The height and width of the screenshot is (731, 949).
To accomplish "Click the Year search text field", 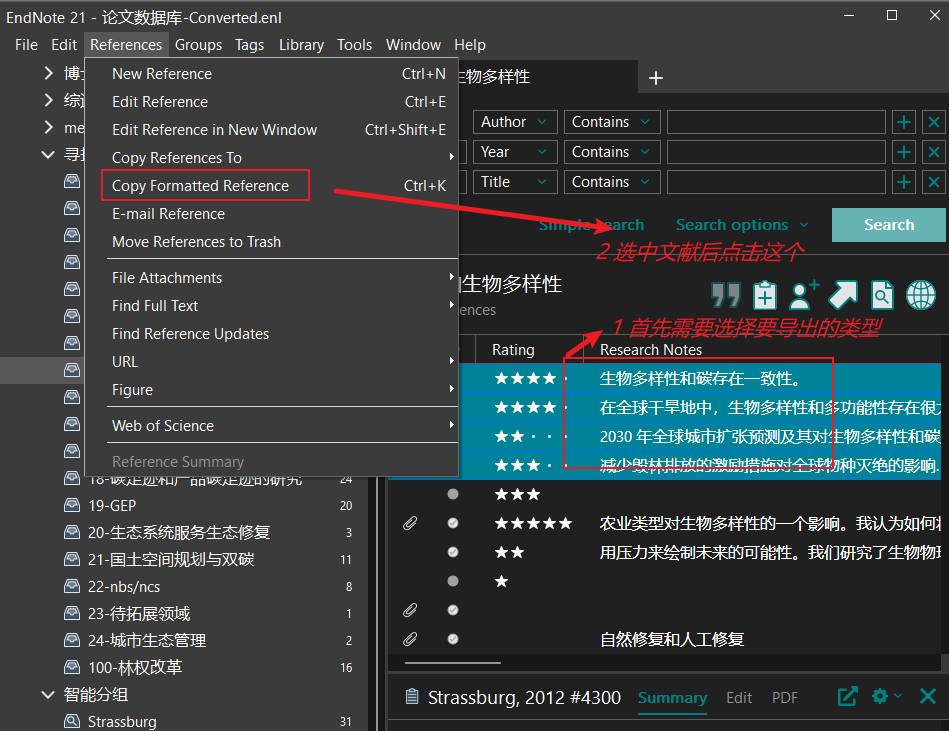I will [776, 152].
